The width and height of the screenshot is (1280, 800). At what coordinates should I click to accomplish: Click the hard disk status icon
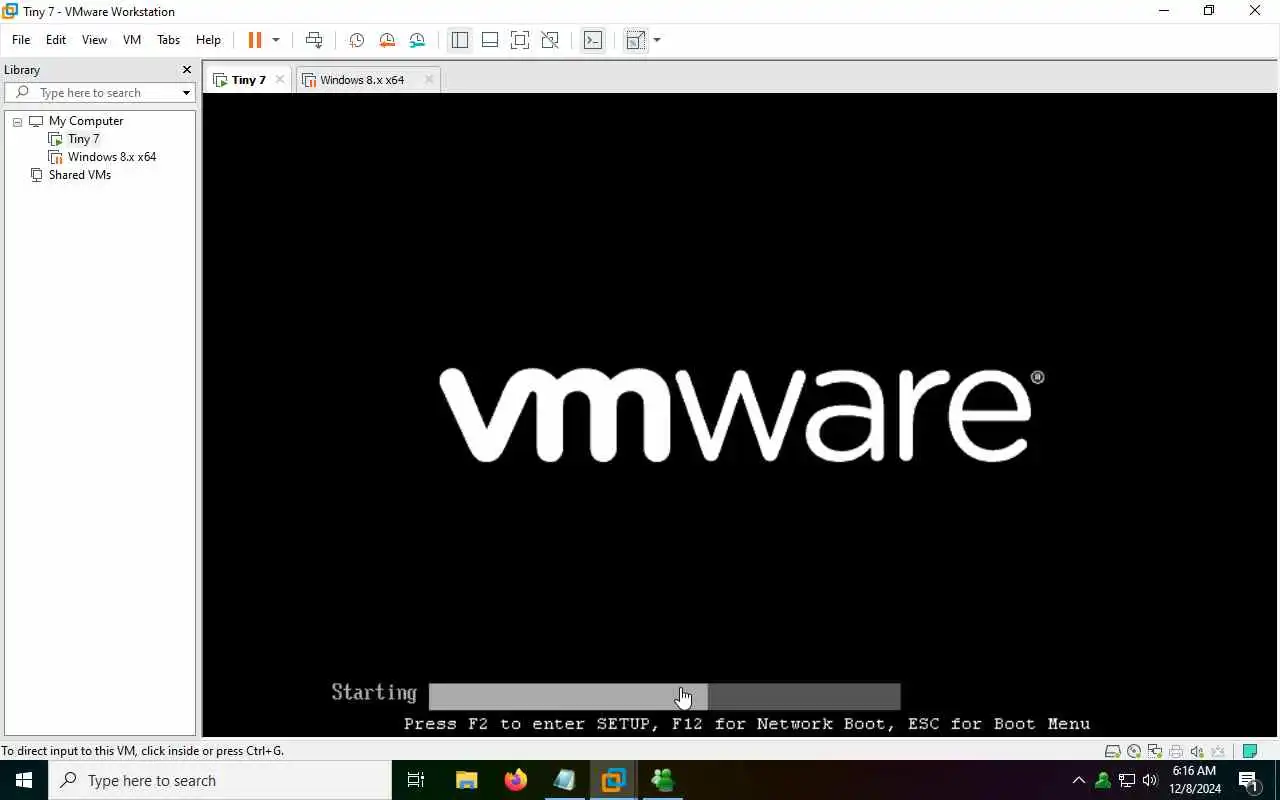click(1112, 751)
